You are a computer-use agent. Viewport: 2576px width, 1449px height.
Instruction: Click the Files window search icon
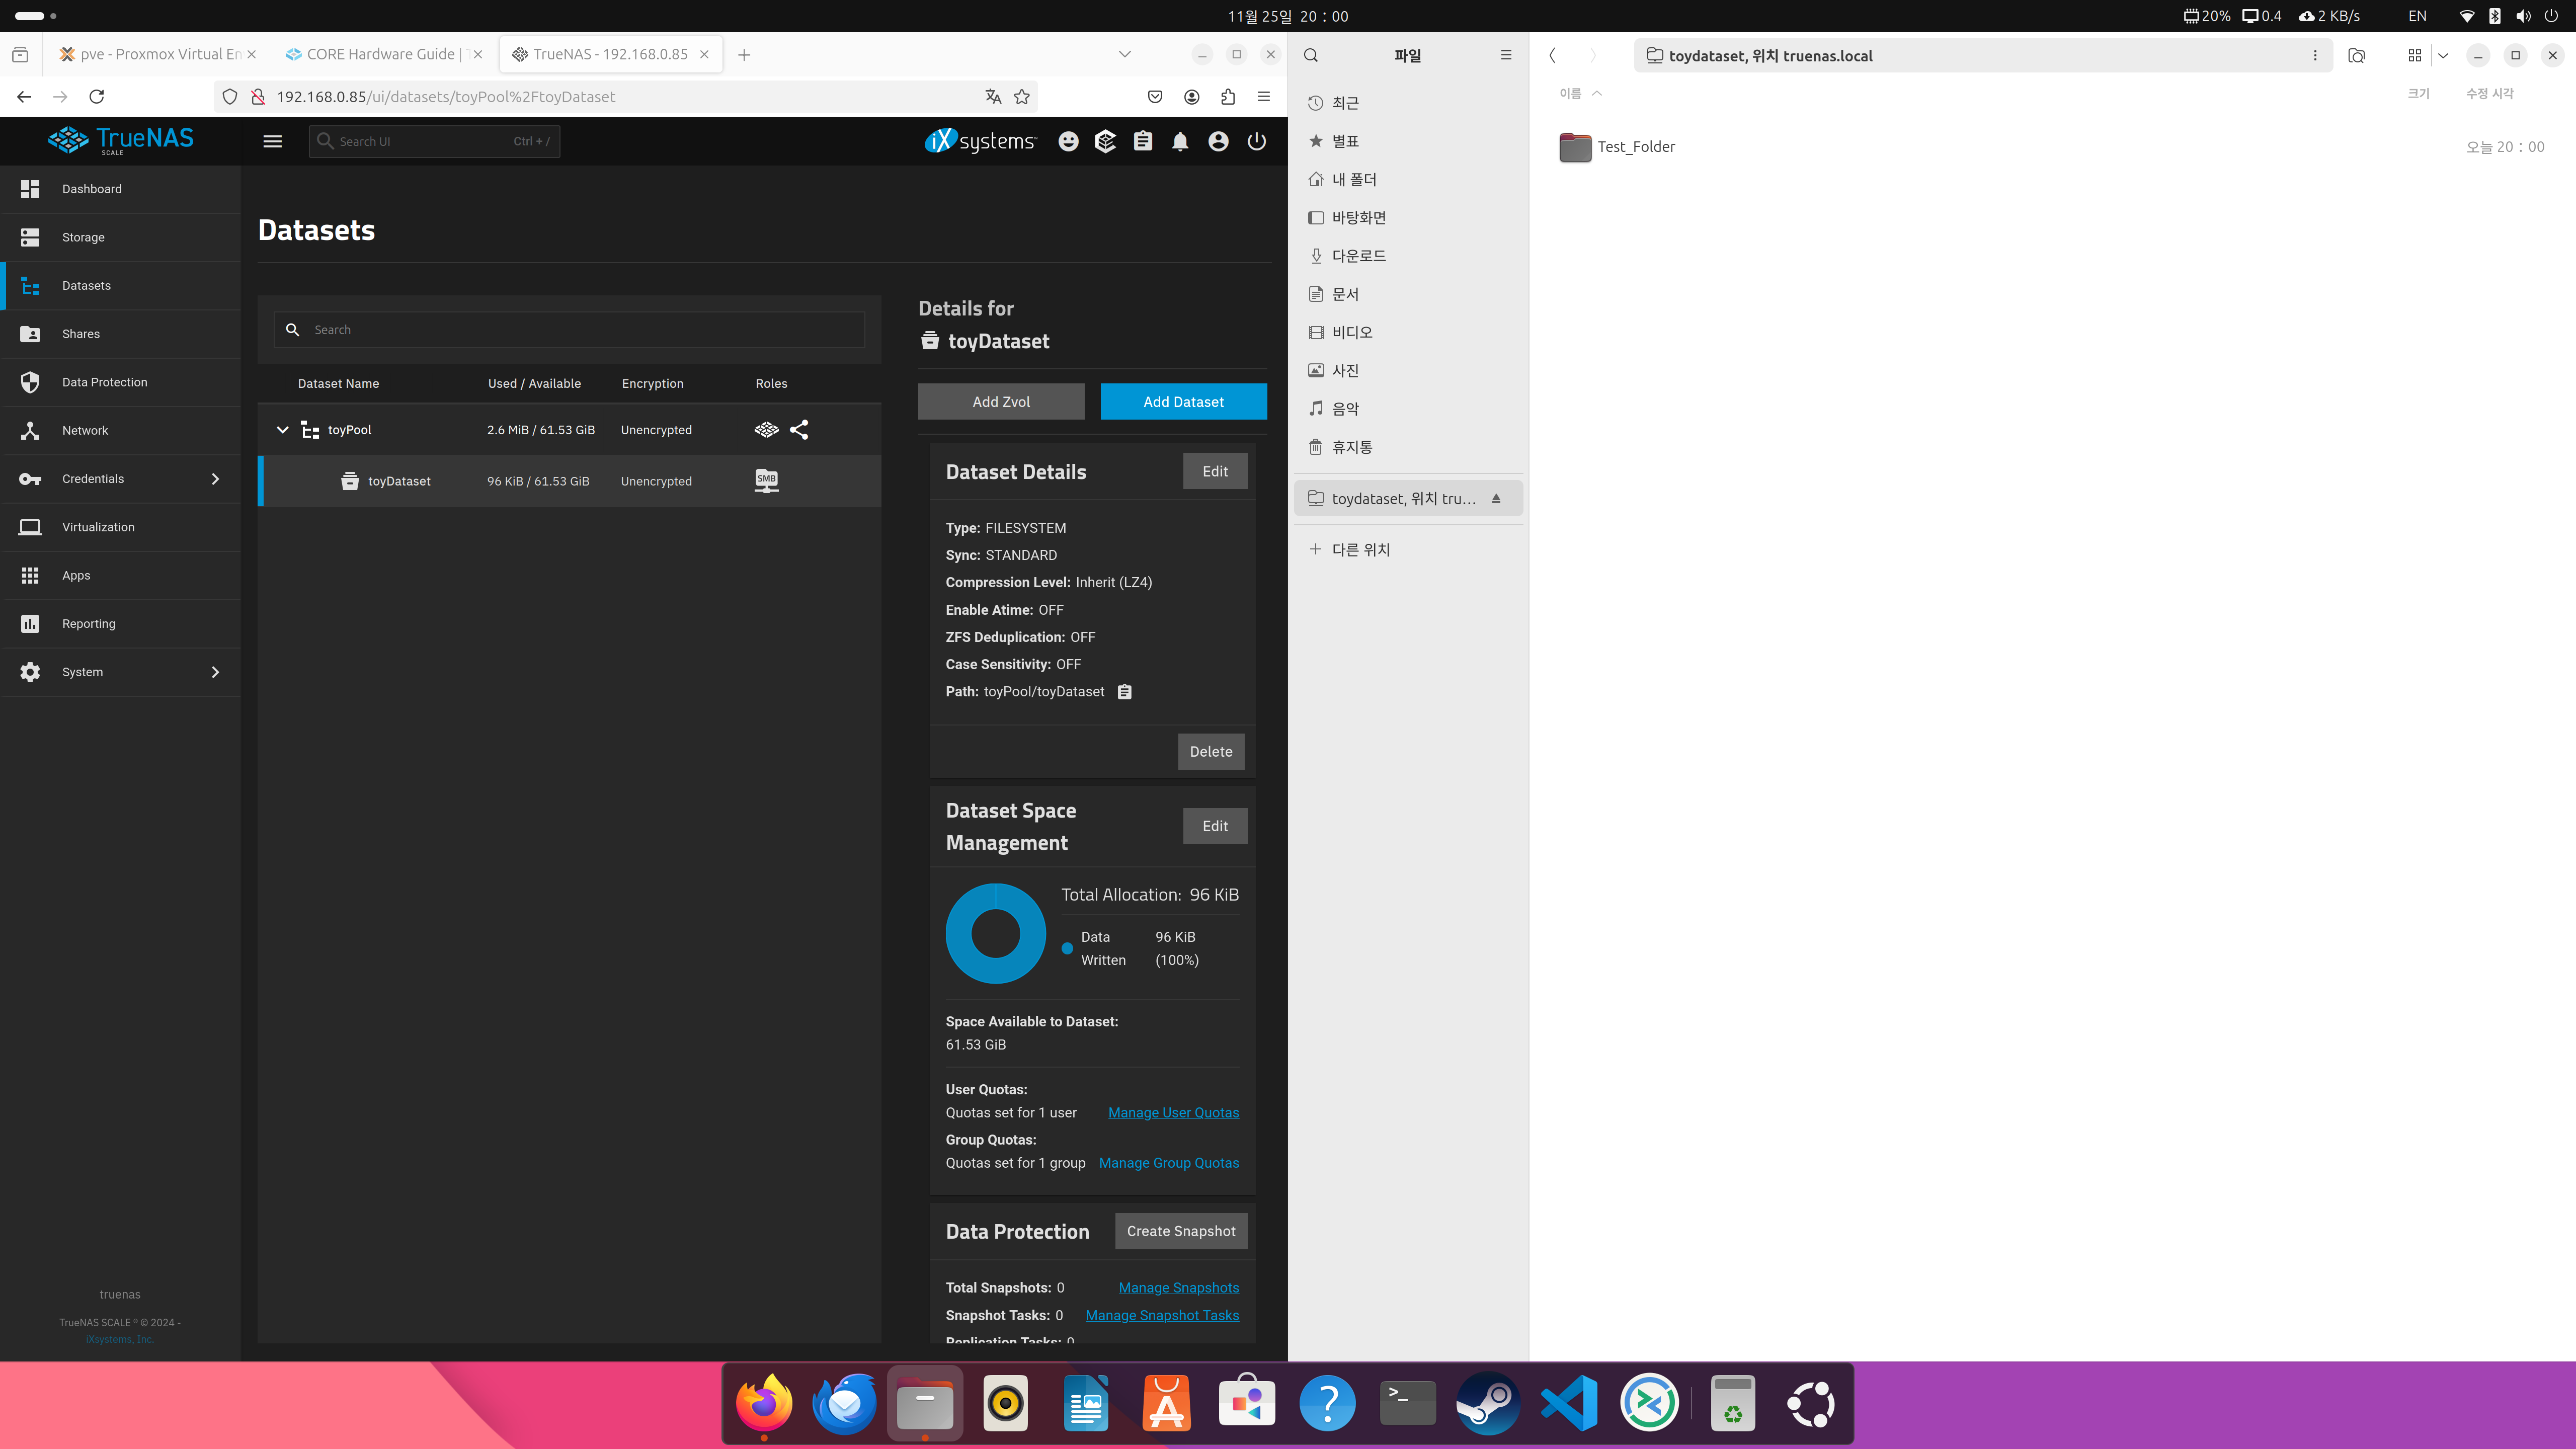click(1311, 56)
